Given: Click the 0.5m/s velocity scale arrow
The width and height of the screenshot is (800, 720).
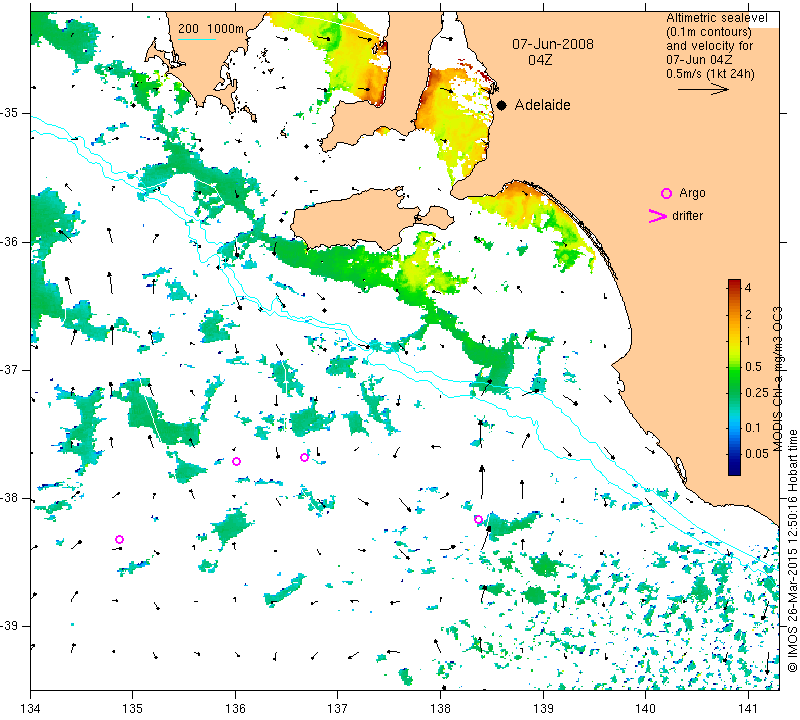Looking at the screenshot, I should pos(703,89).
